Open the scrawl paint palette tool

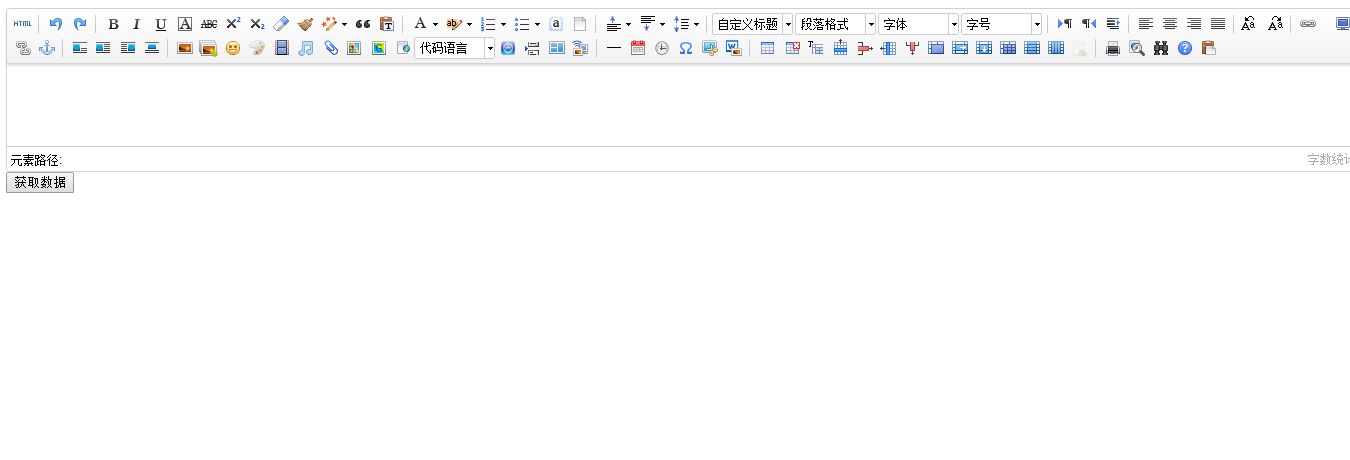pos(257,48)
